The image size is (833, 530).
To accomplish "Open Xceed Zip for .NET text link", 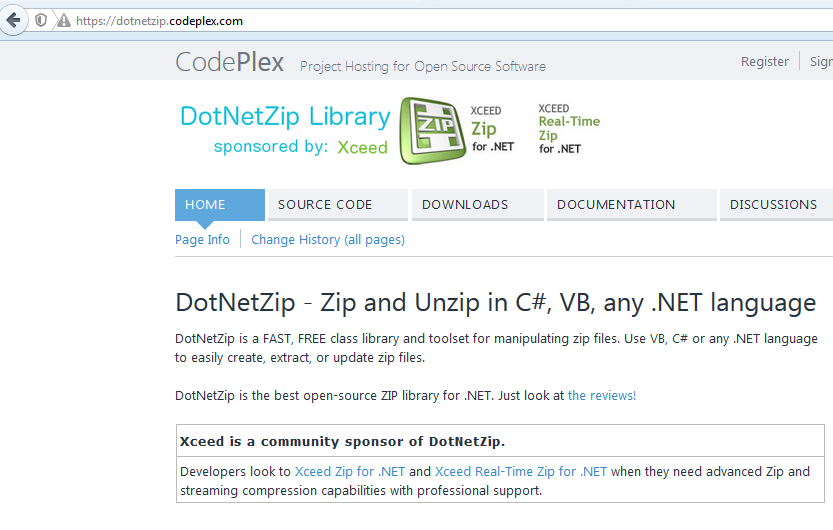I will (350, 472).
